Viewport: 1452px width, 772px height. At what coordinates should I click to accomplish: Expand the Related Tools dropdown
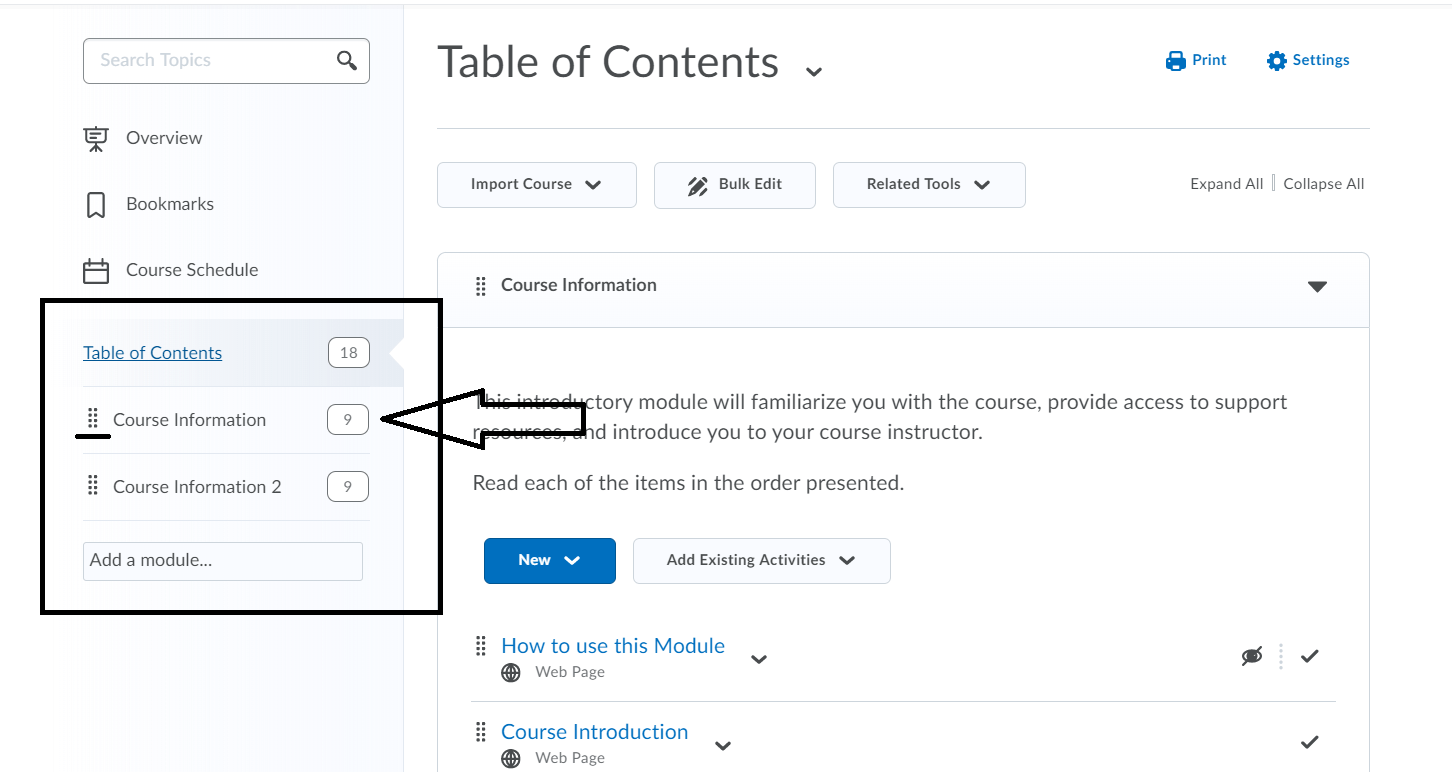(x=928, y=185)
